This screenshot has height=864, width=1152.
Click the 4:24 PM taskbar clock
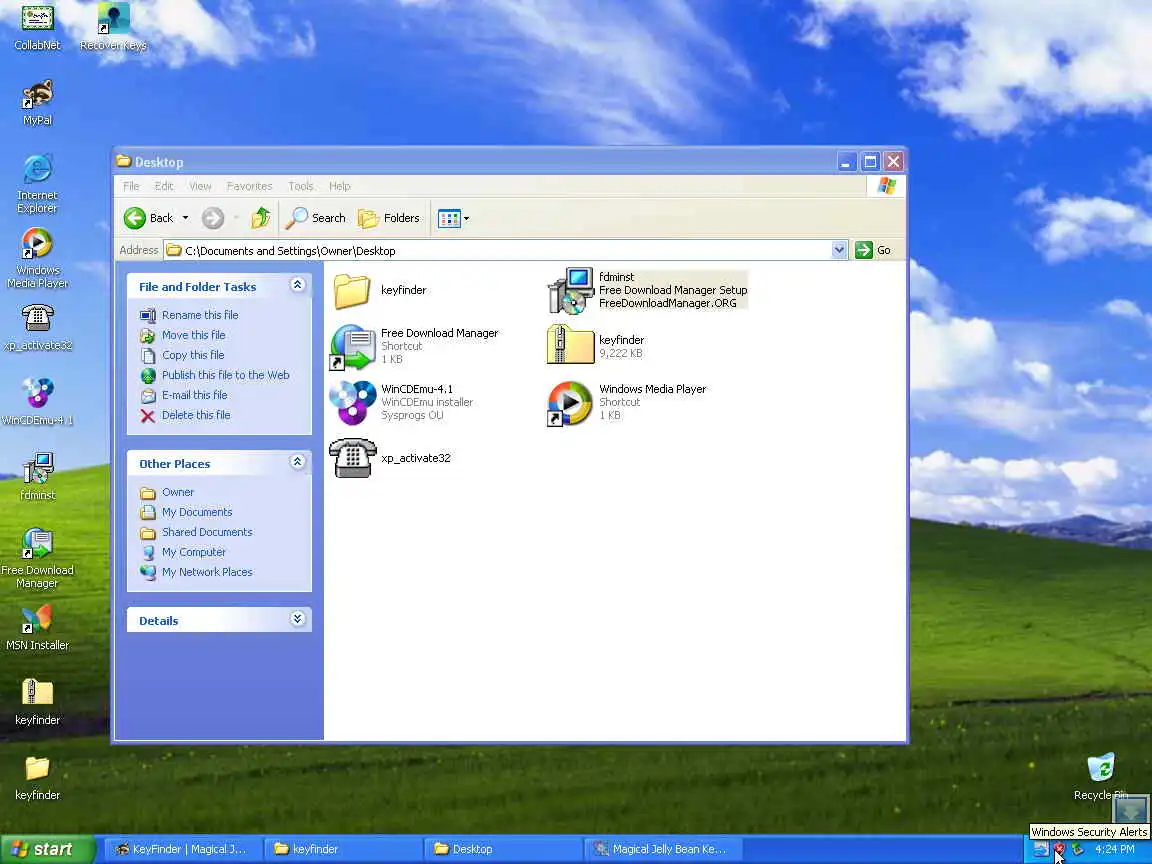click(1115, 849)
